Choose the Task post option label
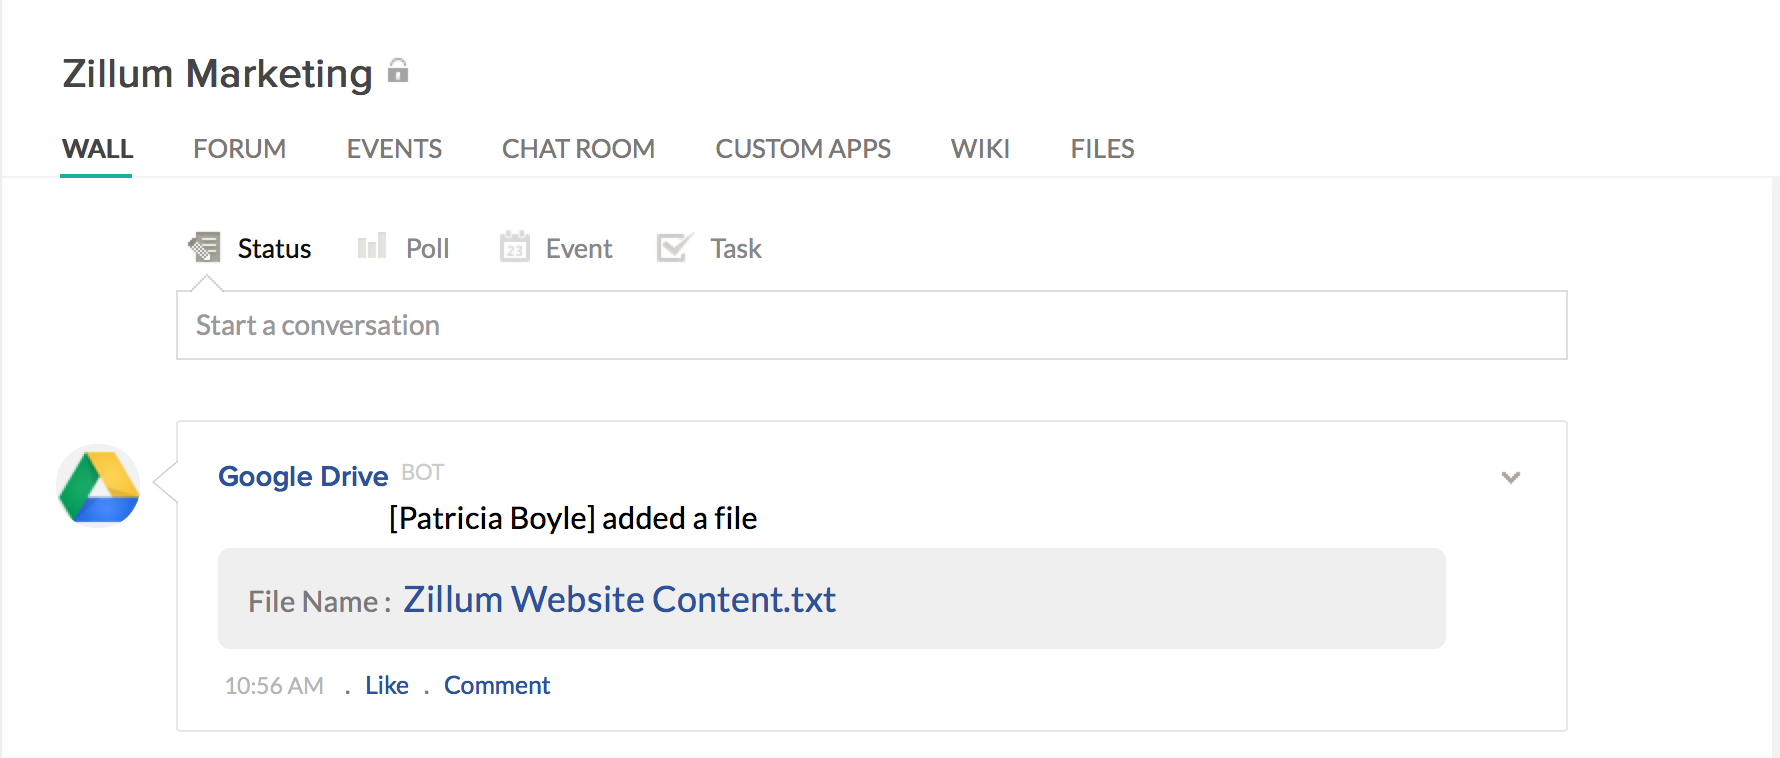Image resolution: width=1780 pixels, height=758 pixels. point(736,248)
